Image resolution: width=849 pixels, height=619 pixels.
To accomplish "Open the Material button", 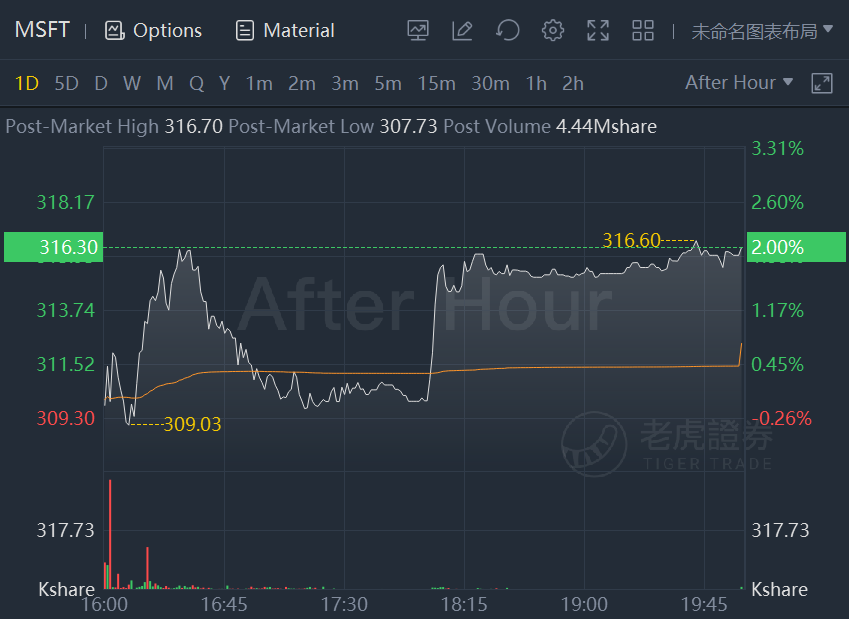I will [285, 30].
